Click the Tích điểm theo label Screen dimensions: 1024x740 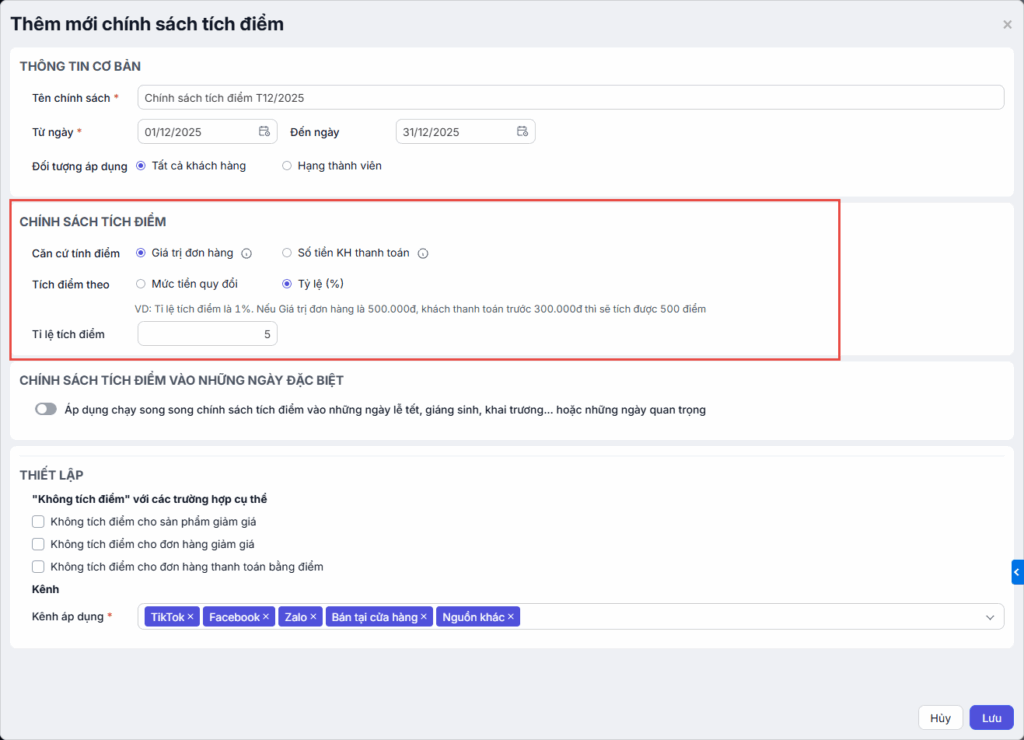click(x=71, y=284)
